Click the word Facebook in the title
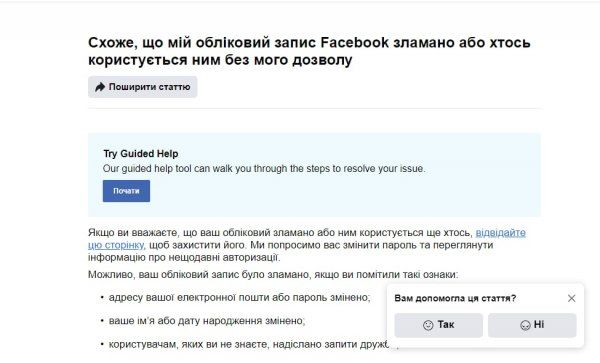 pos(354,42)
